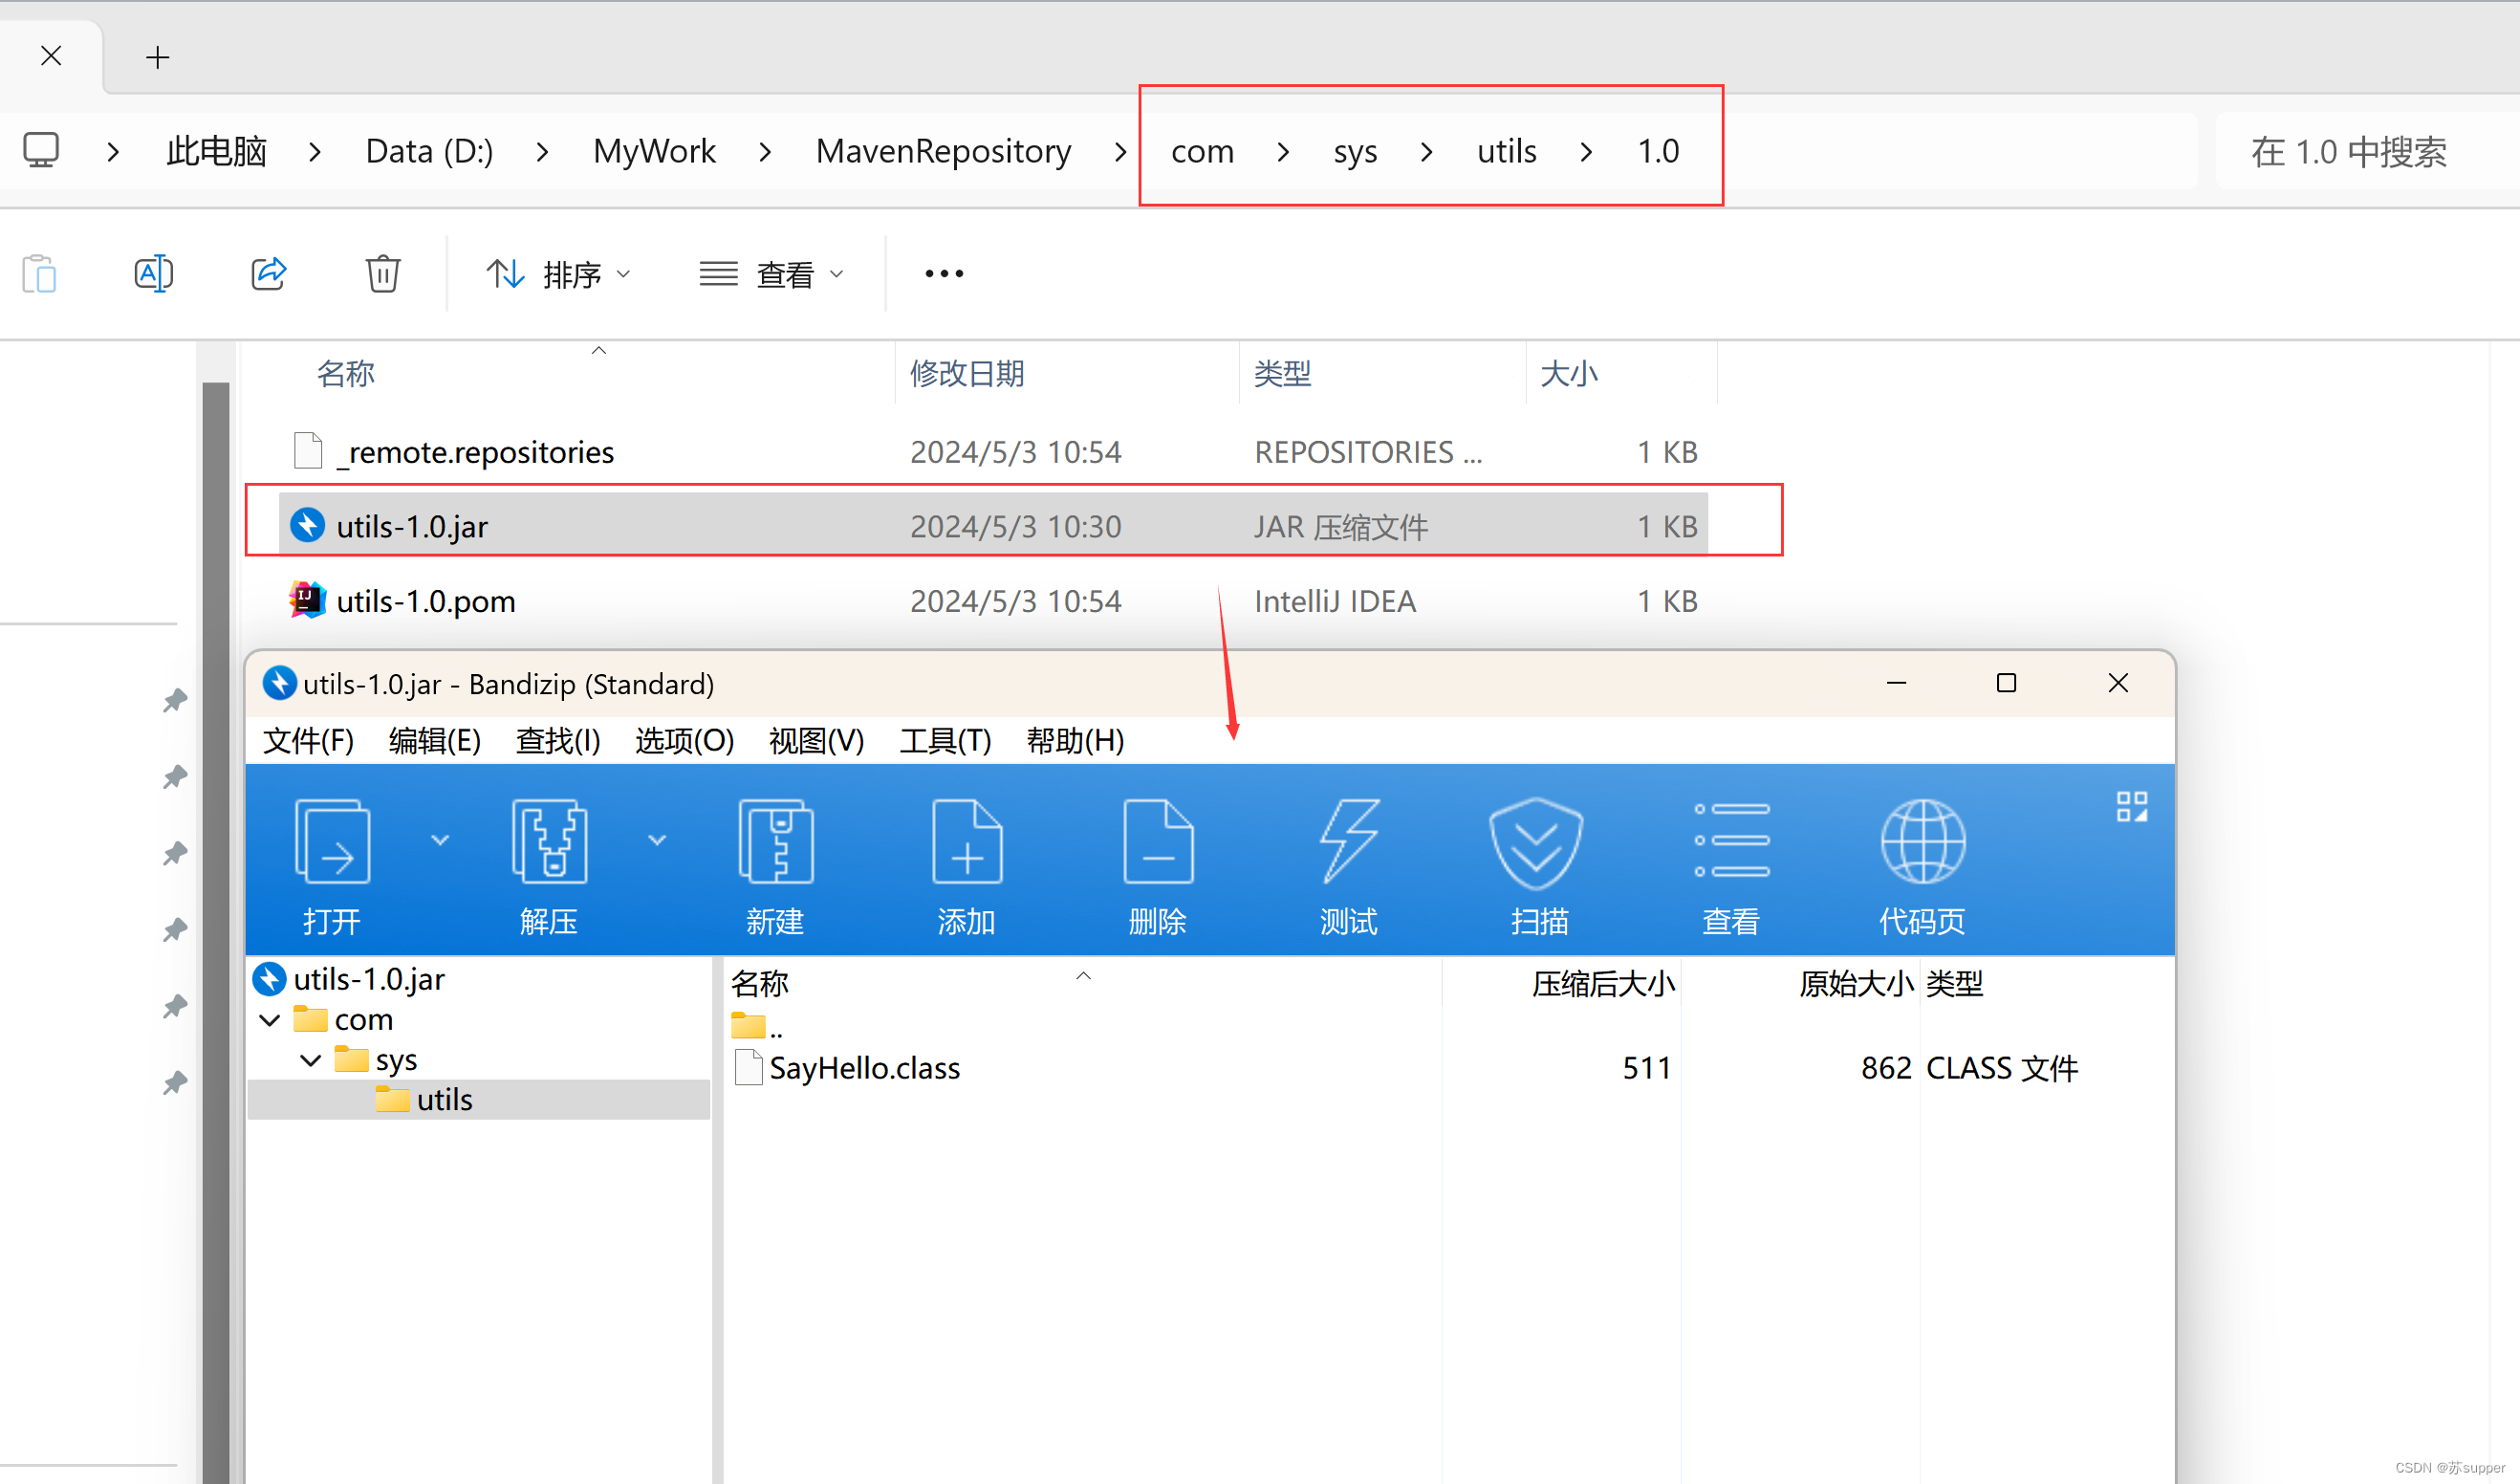2520x1484 pixels.
Task: Rename utils-1.0.jar using the rename icon
Action: pos(154,273)
